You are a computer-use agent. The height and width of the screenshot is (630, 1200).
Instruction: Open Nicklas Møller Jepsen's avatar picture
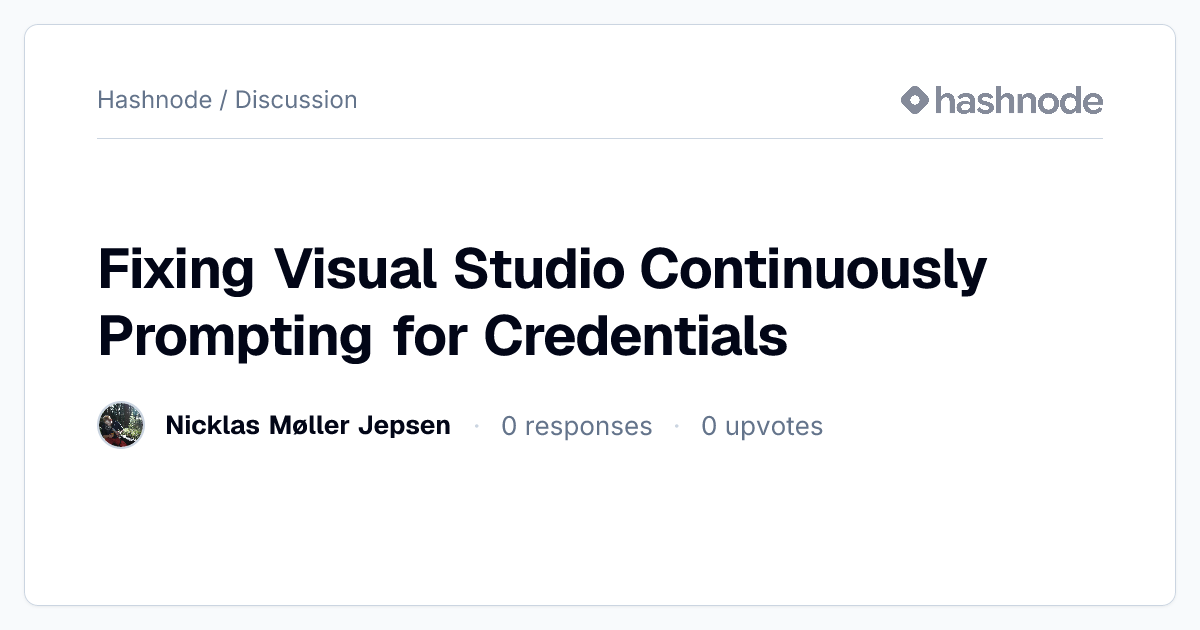(121, 426)
